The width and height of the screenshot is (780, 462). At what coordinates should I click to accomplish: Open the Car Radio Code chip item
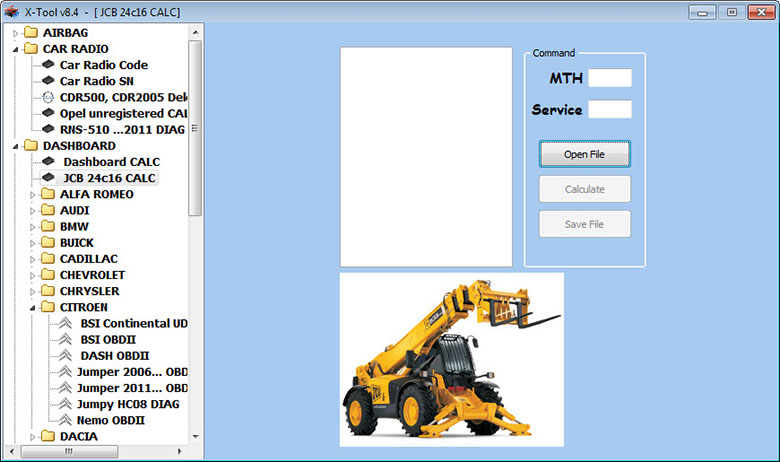(103, 65)
